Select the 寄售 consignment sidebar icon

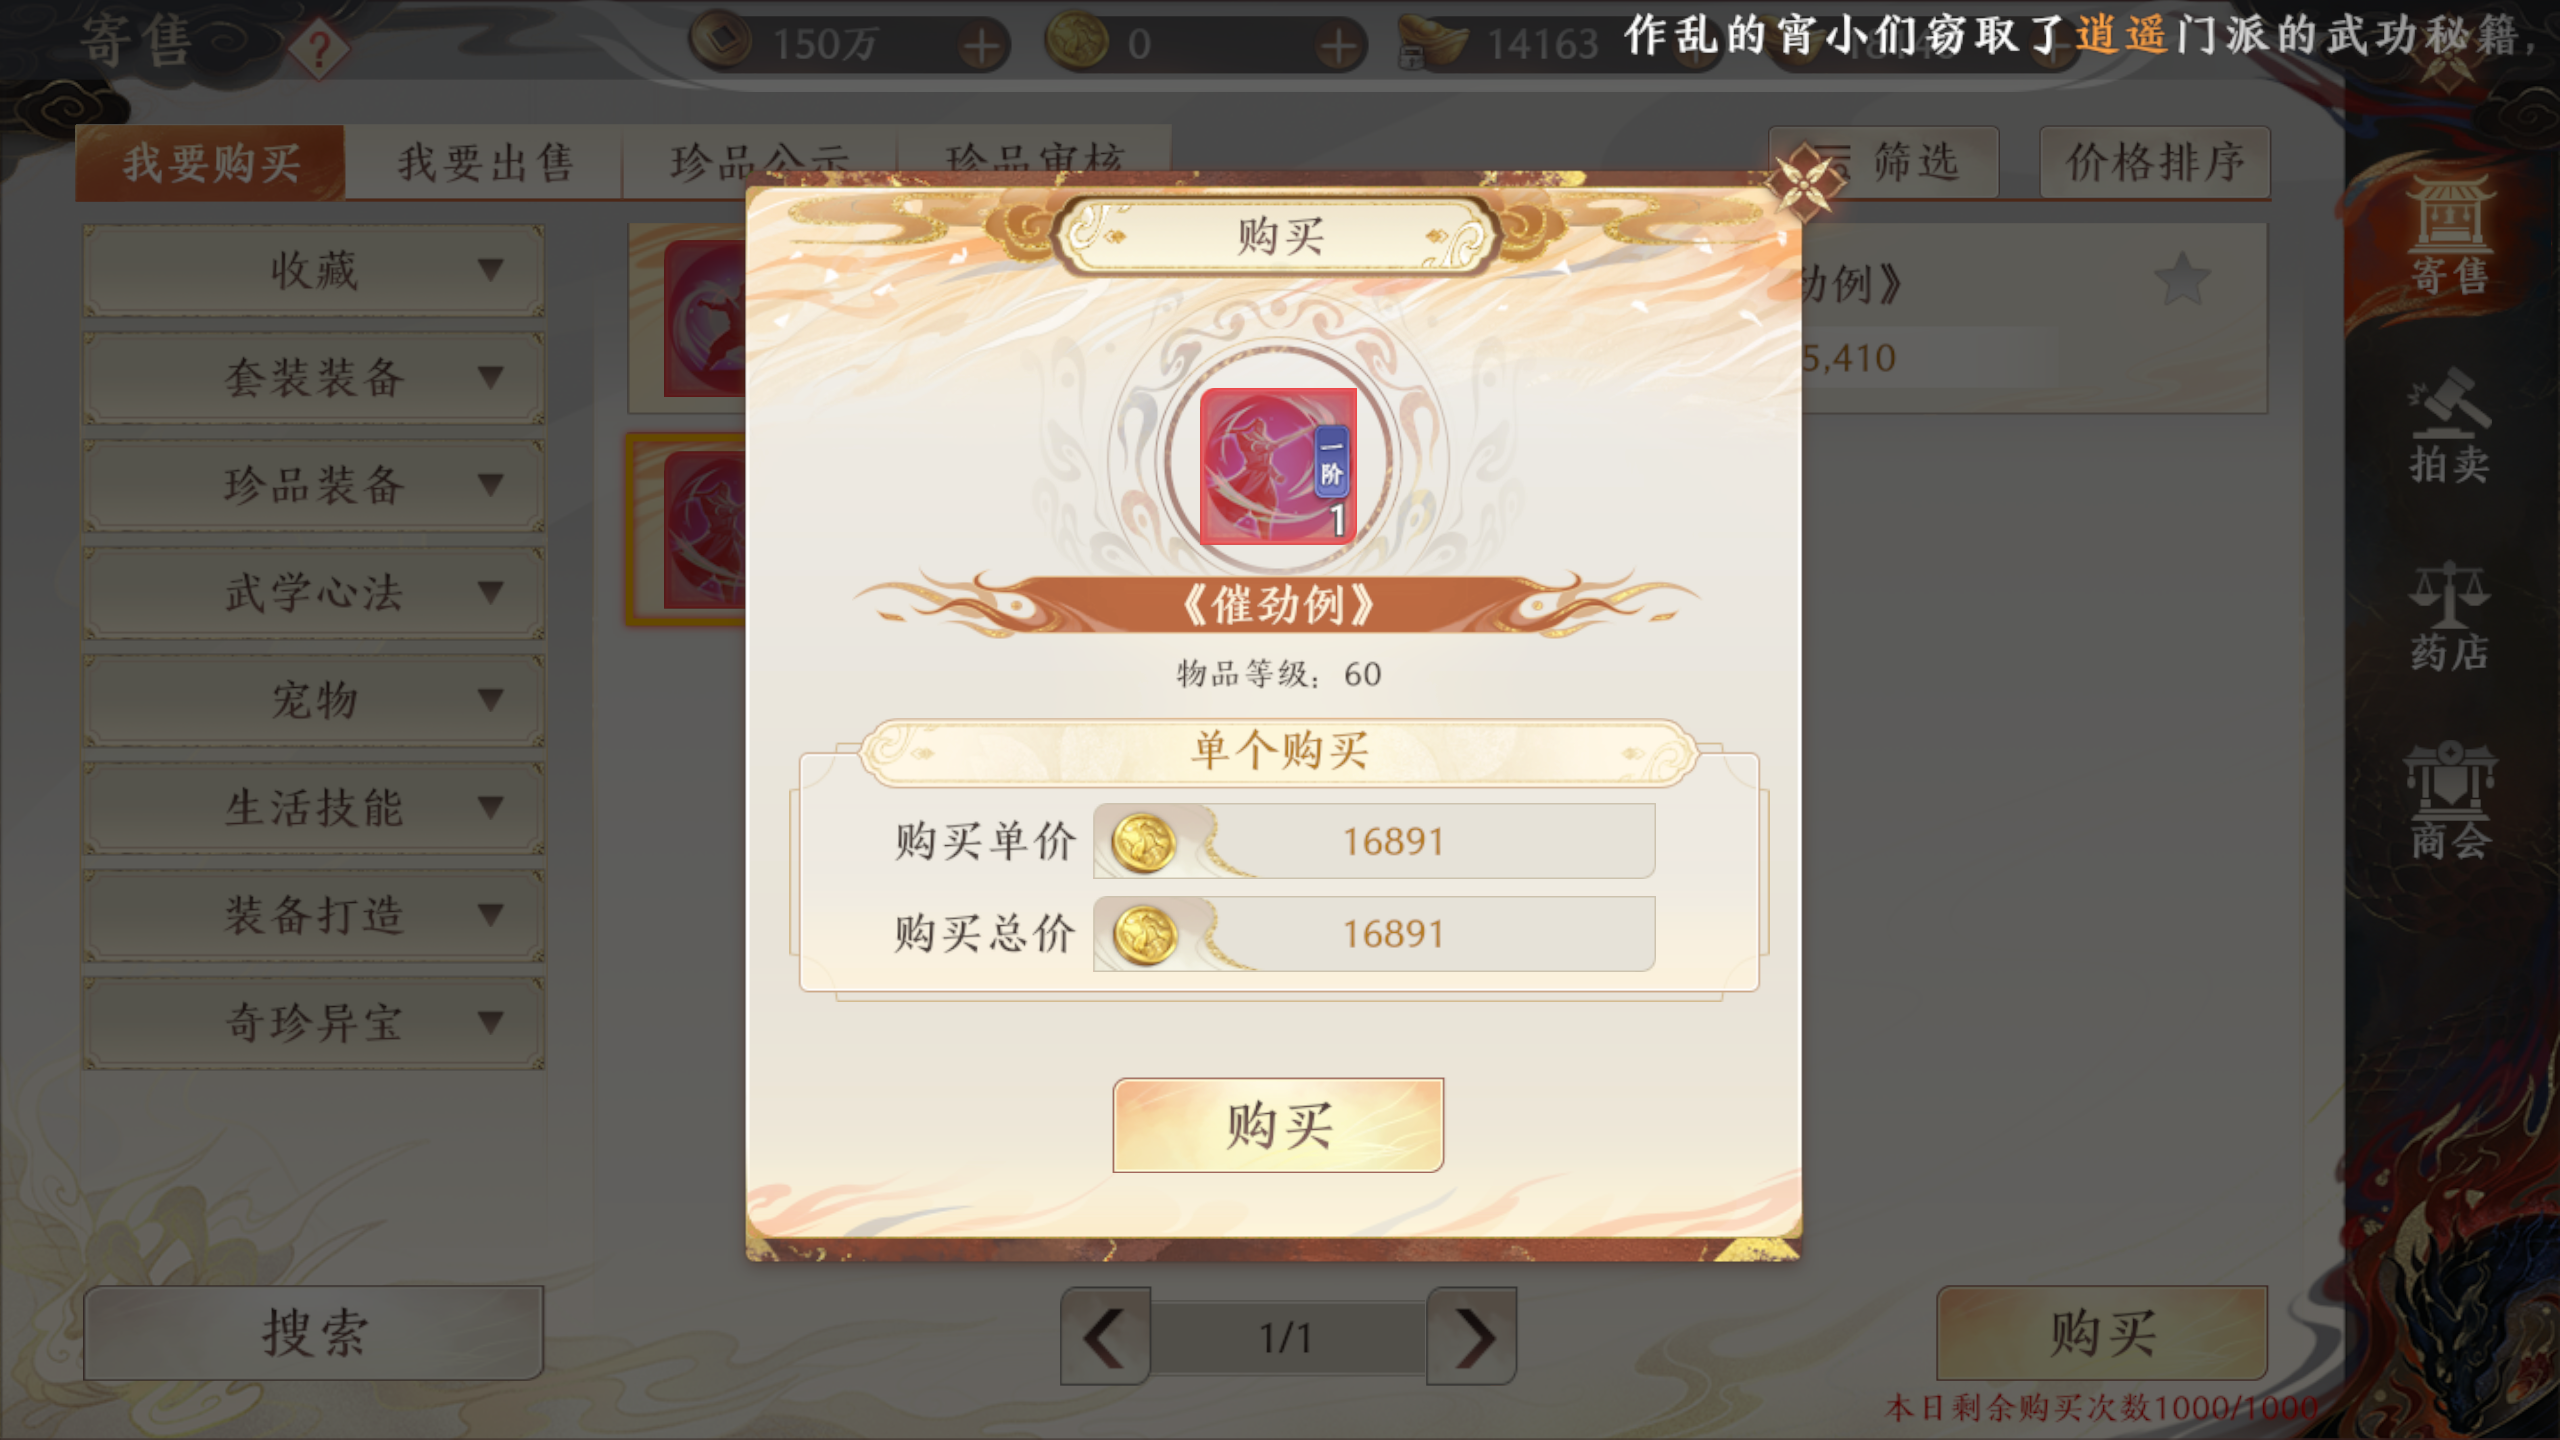point(2448,236)
